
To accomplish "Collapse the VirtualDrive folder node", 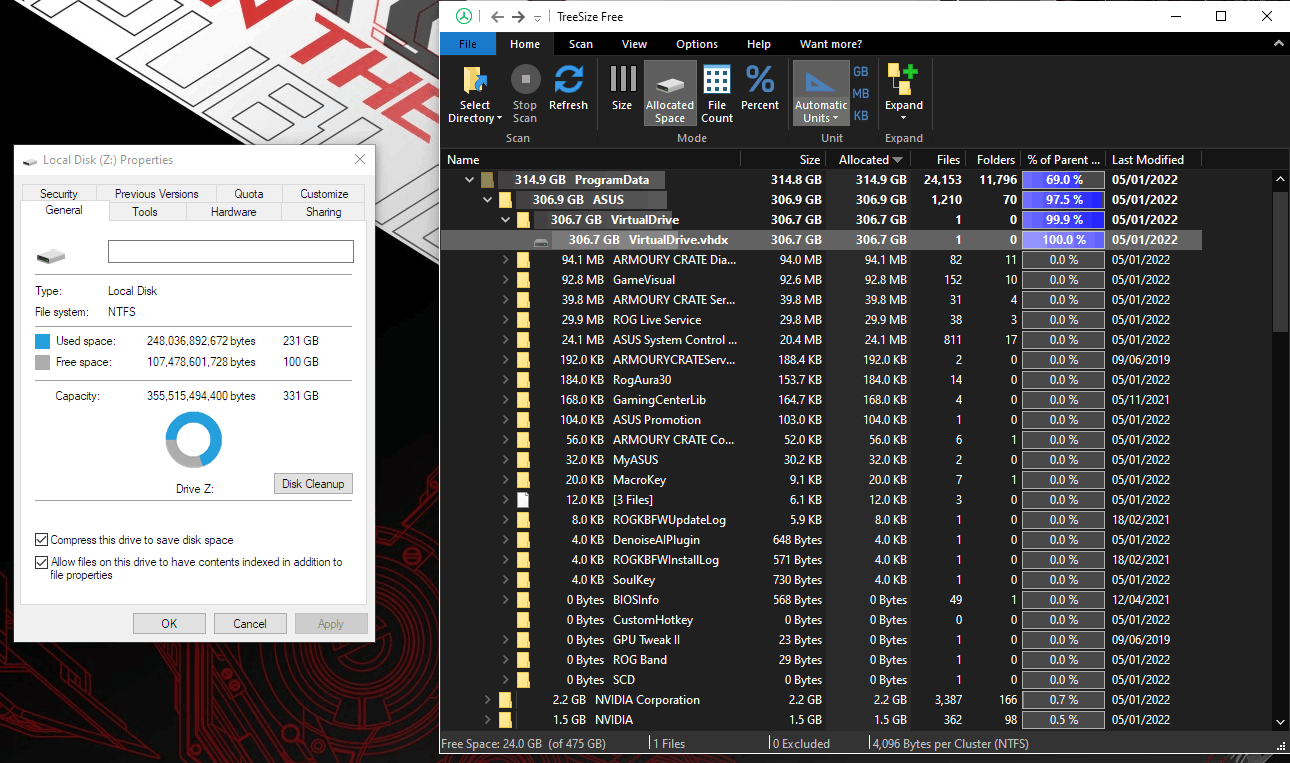I will pos(505,220).
